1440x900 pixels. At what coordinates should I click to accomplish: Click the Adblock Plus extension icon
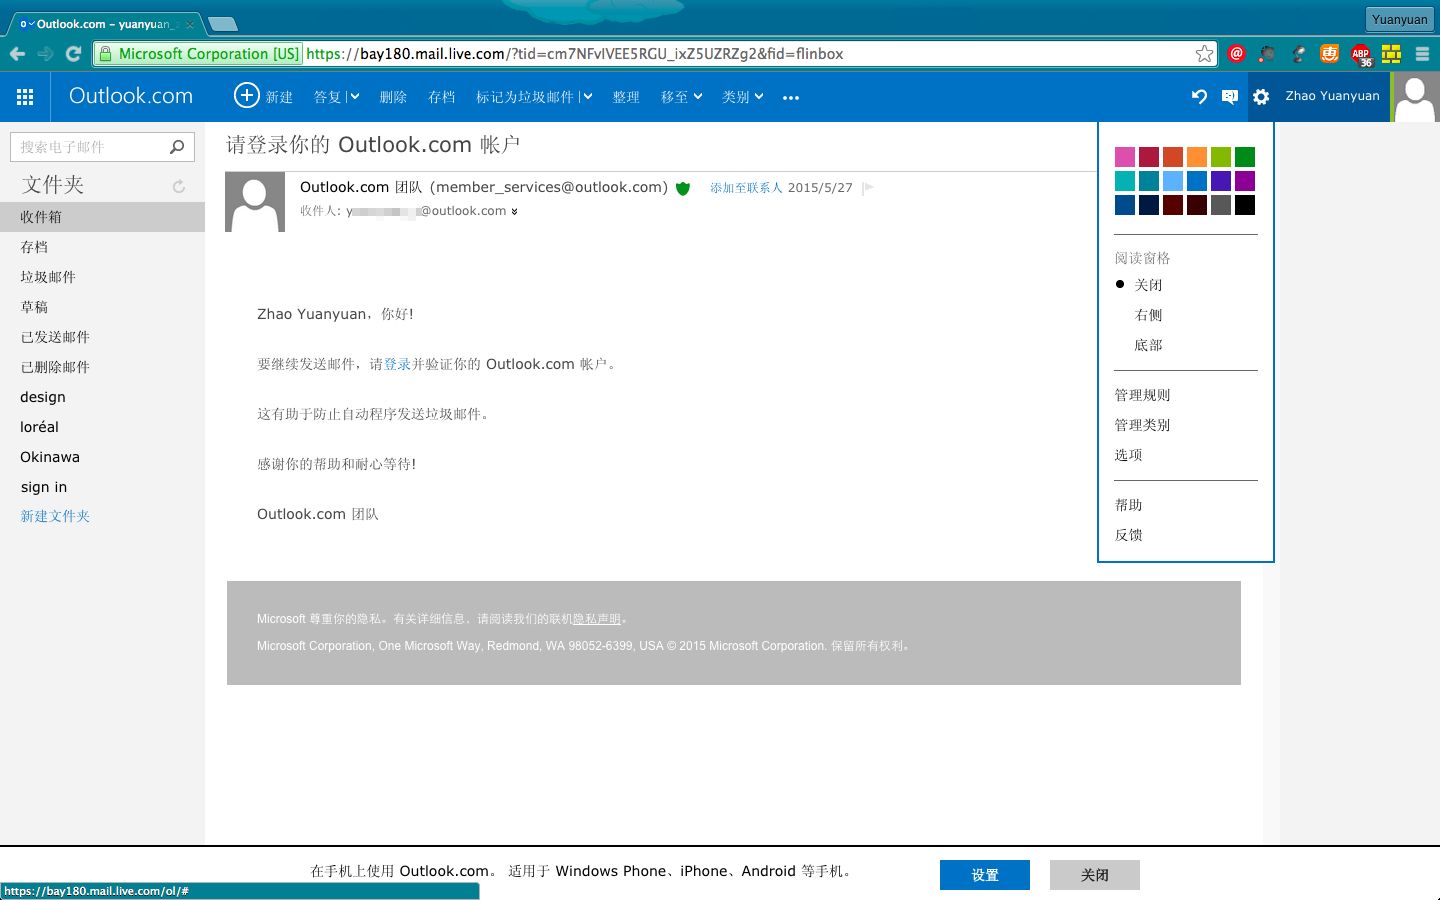pos(1361,55)
